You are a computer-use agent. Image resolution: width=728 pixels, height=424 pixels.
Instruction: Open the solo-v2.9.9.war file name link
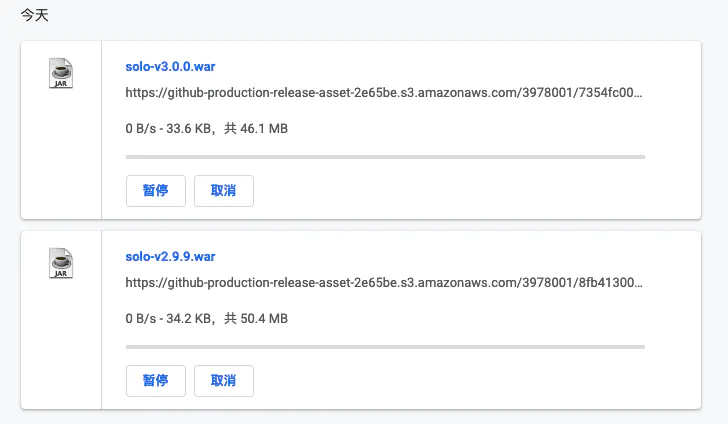170,256
